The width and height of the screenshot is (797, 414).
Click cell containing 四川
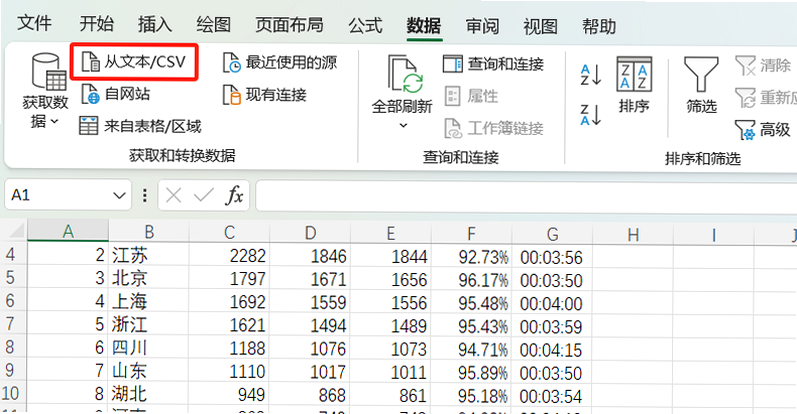point(148,348)
